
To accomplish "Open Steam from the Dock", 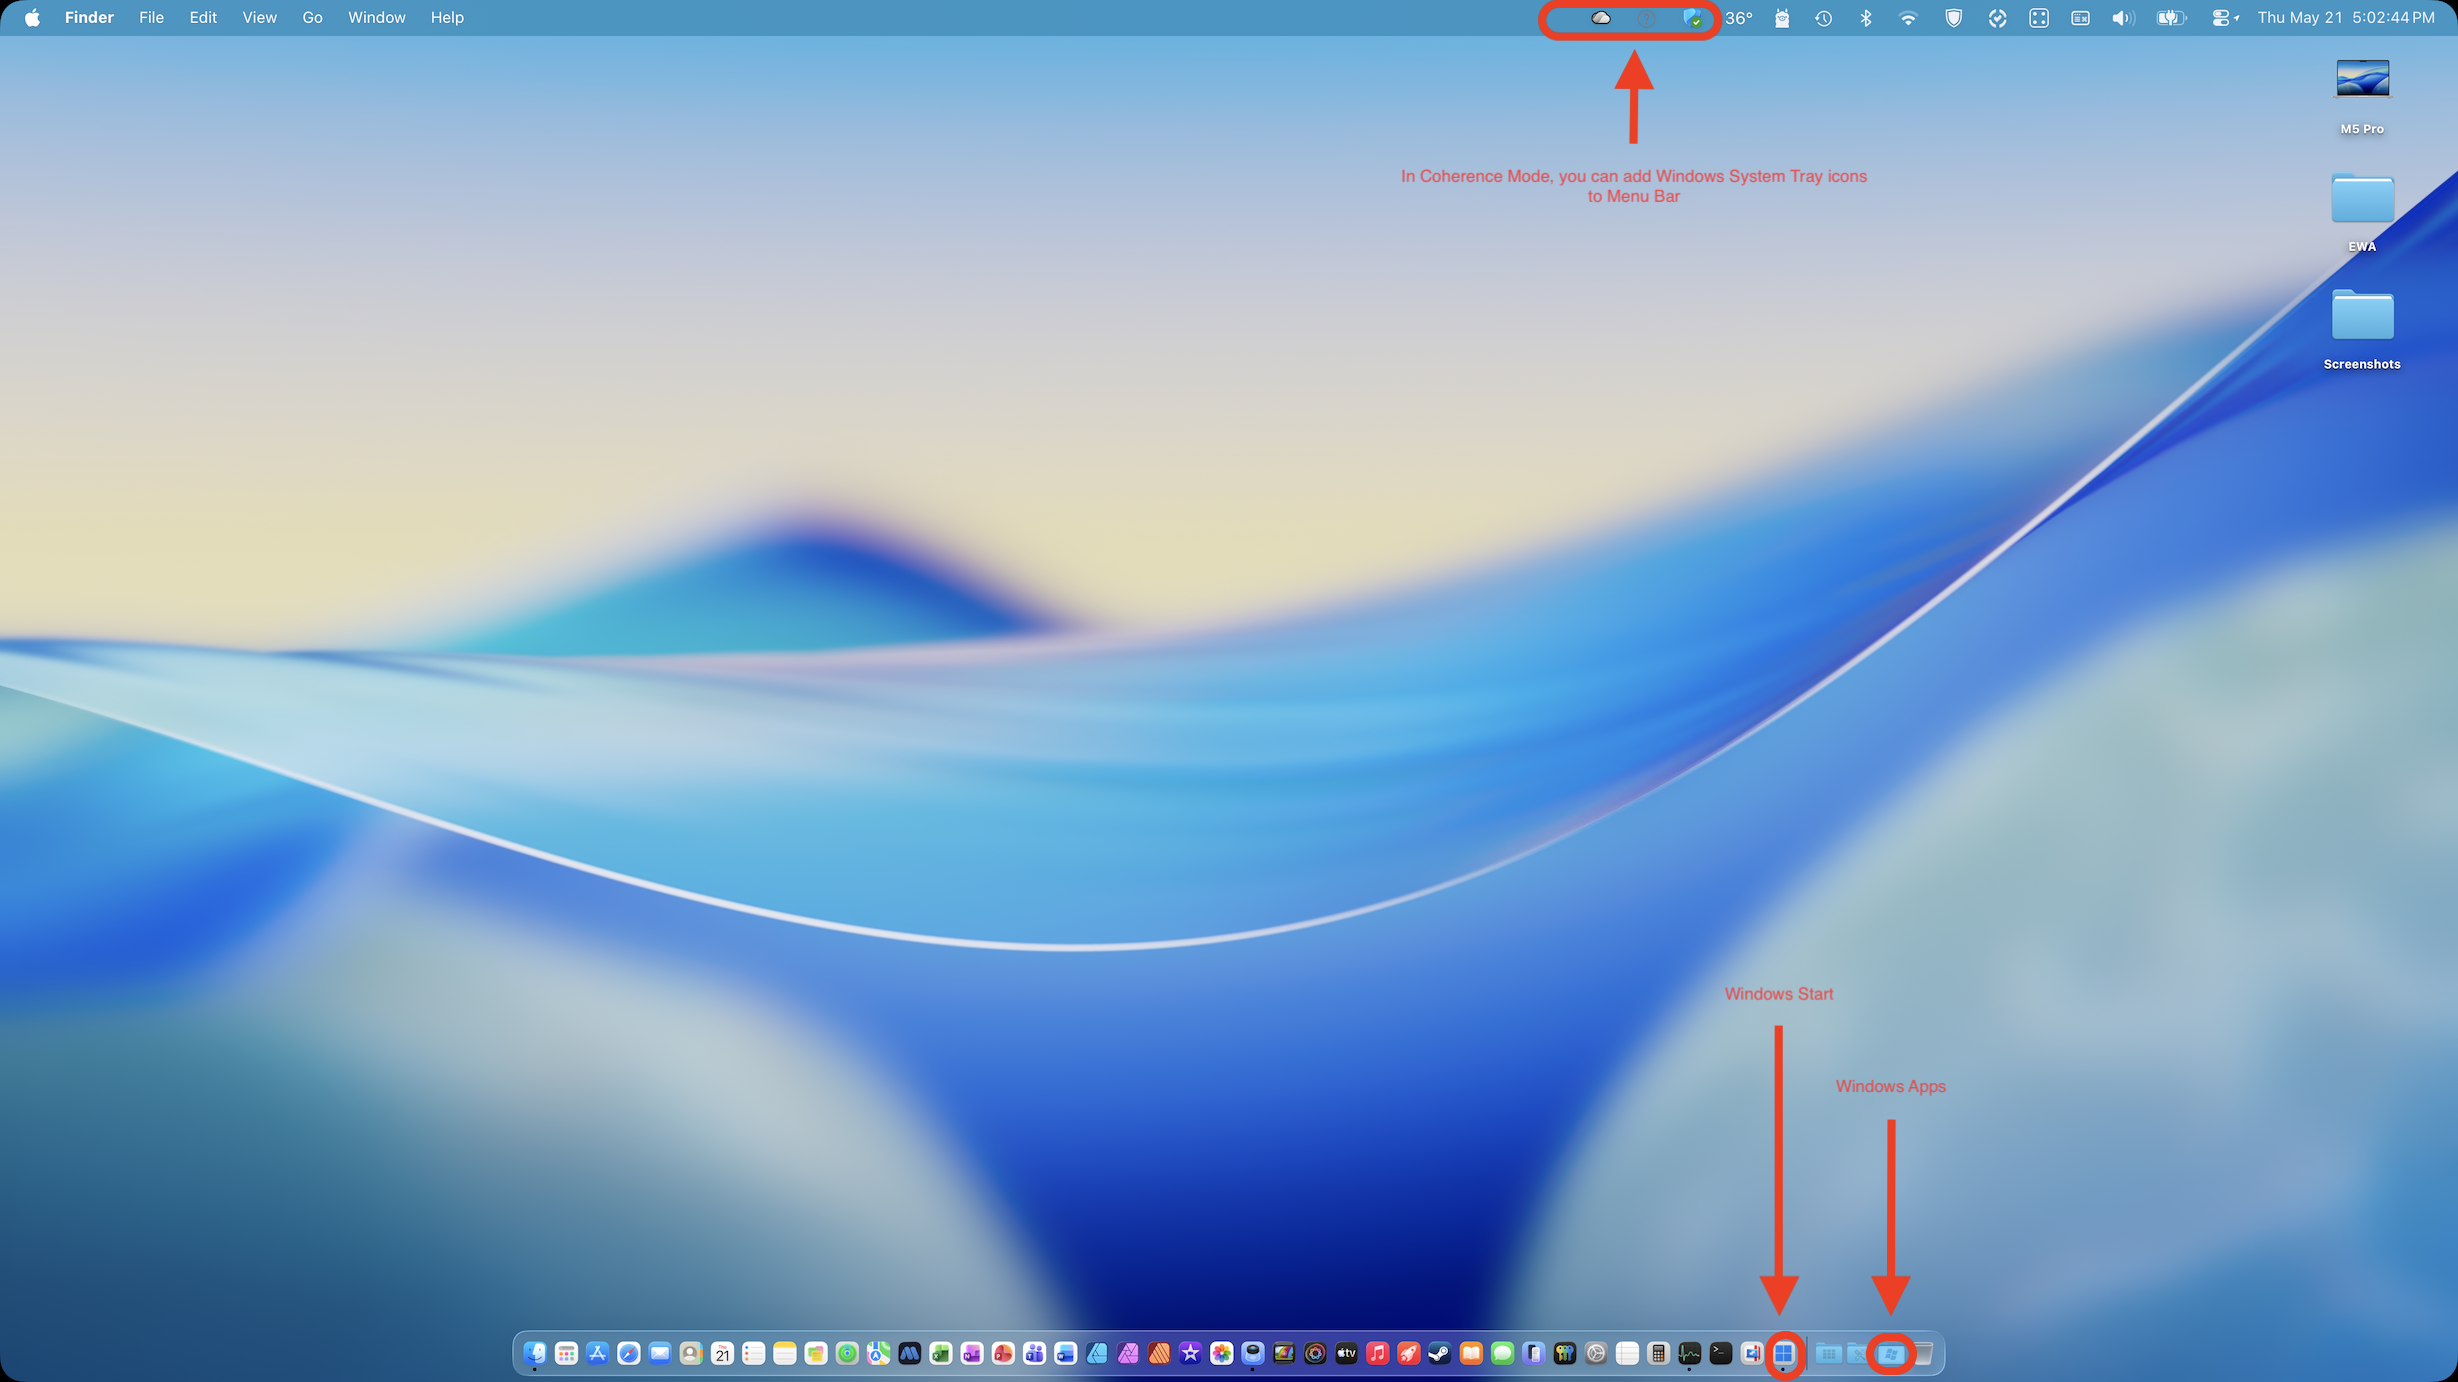I will click(x=1440, y=1353).
